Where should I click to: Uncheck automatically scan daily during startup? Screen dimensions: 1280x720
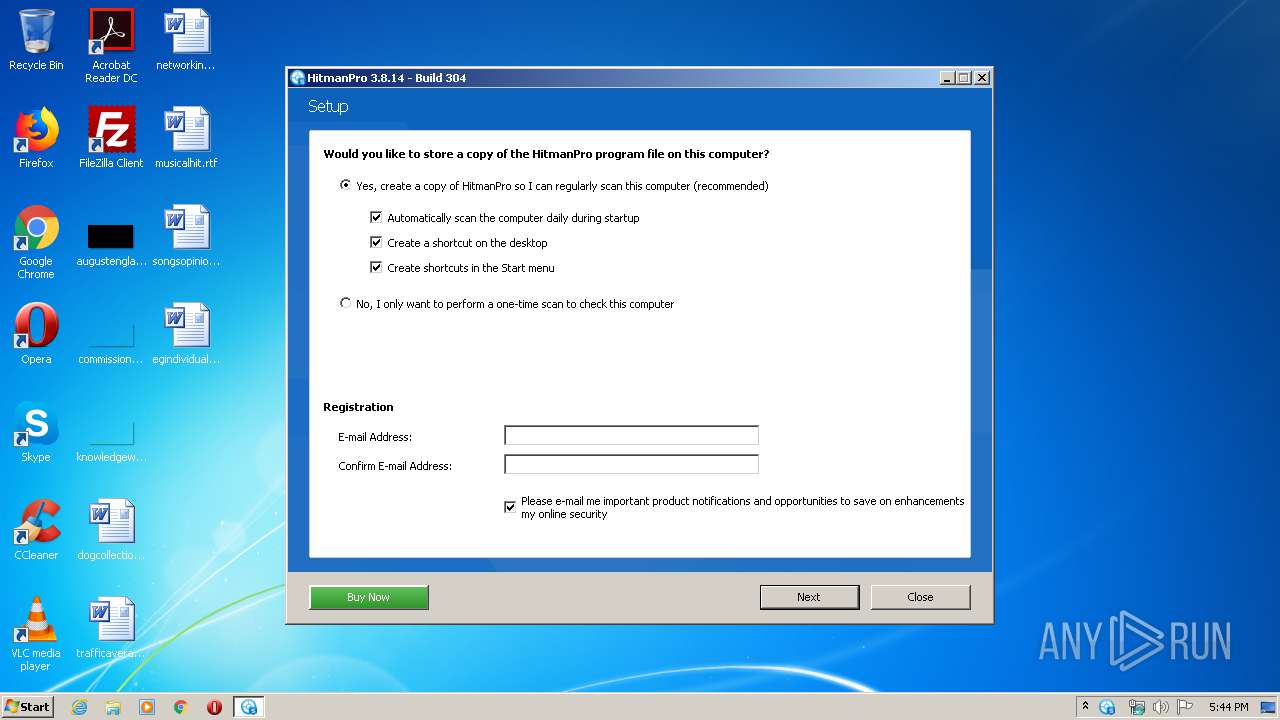point(376,217)
